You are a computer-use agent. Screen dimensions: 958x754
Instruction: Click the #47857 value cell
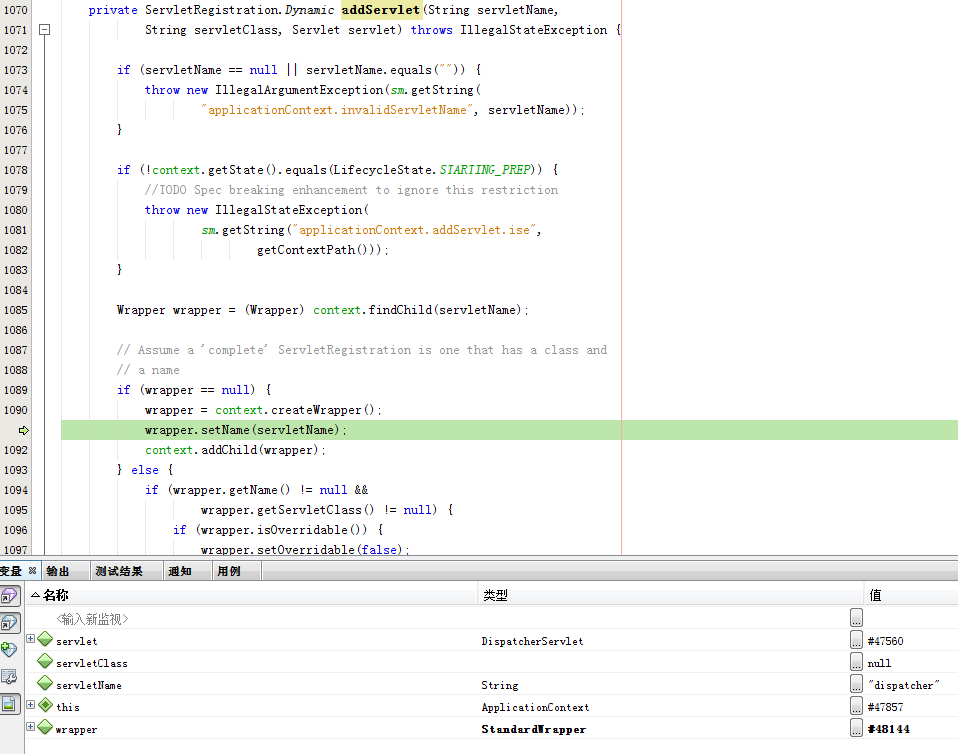[x=885, y=707]
